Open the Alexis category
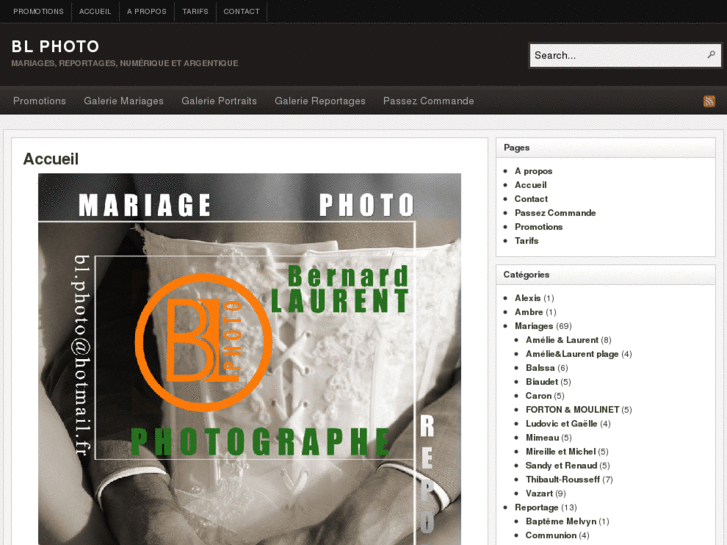727x545 pixels. click(x=528, y=298)
